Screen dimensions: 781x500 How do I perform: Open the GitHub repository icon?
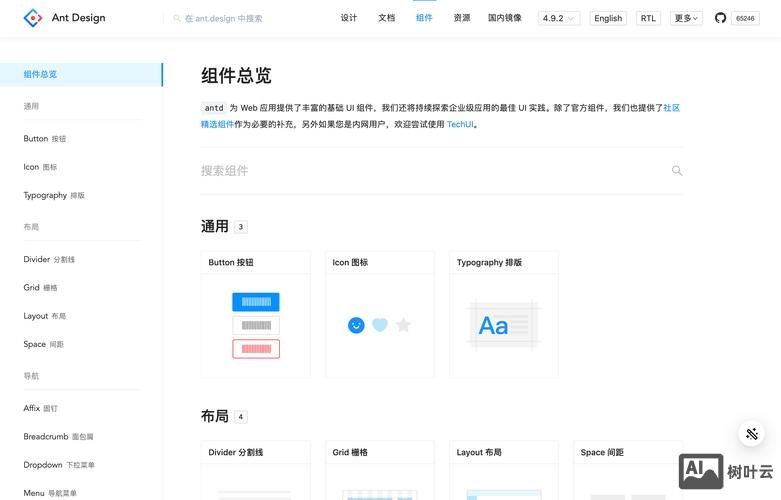(720, 18)
